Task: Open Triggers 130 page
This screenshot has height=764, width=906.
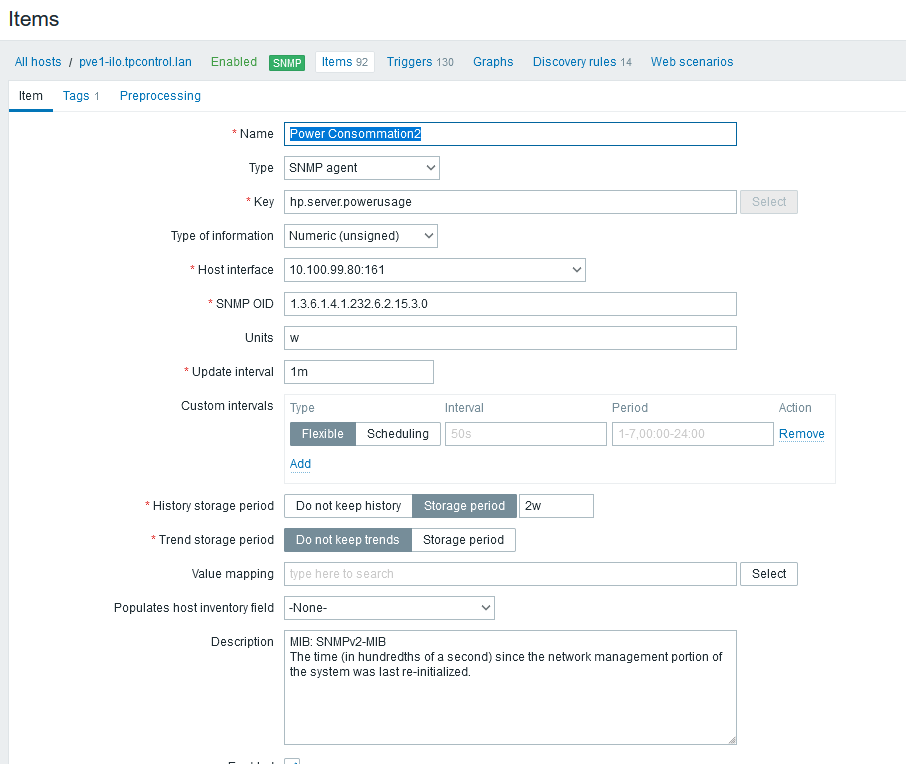Action: 419,62
